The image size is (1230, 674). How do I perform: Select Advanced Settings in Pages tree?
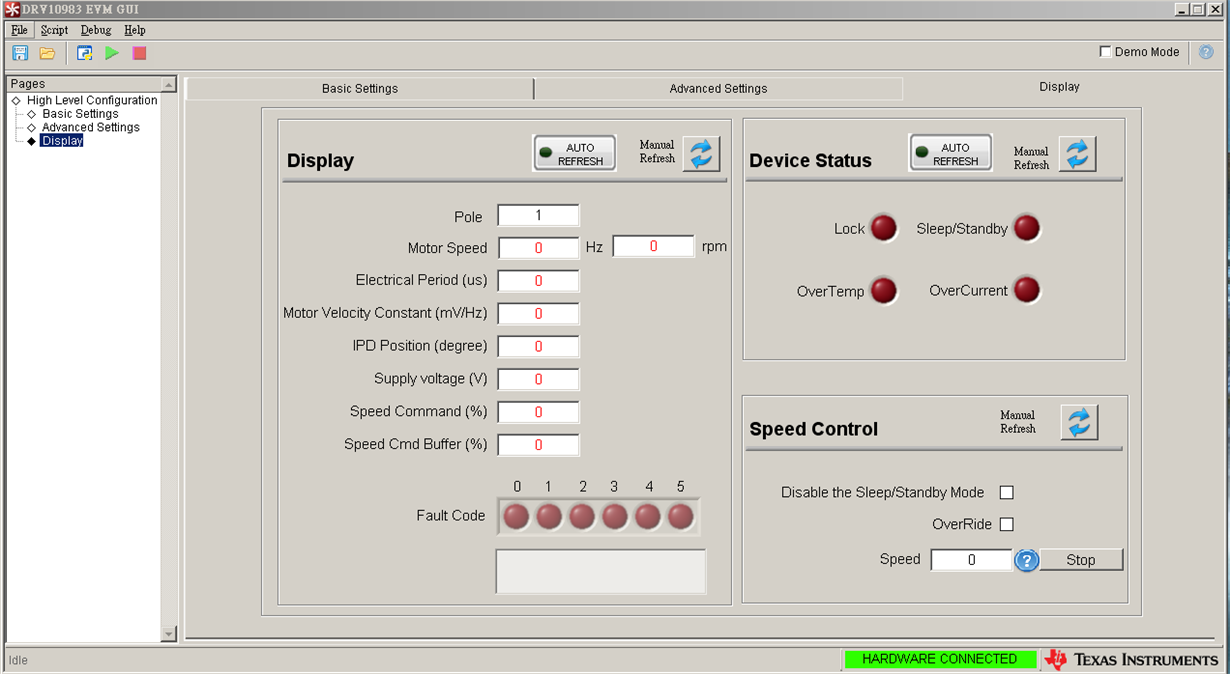(x=91, y=127)
